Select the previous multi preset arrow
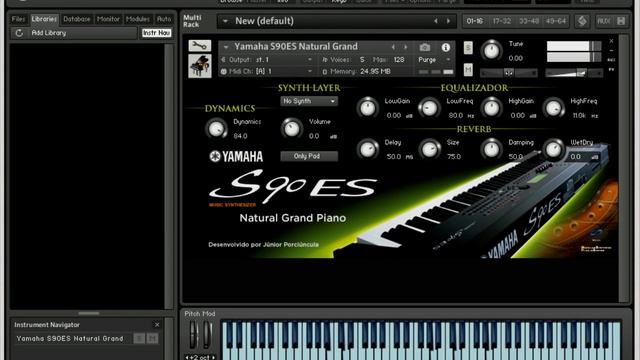Screen dimensions: 640x360 click(x=436, y=21)
